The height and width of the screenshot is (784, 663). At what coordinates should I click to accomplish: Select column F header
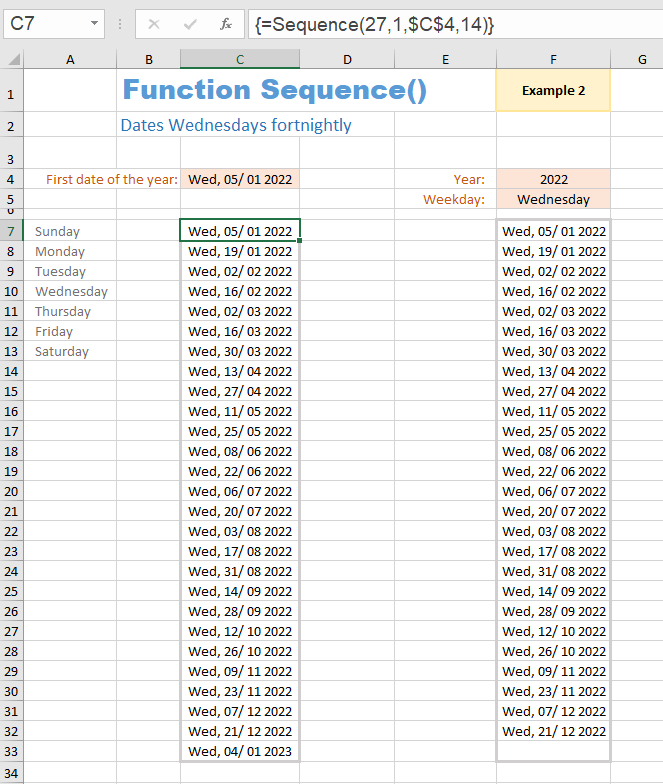(x=553, y=60)
